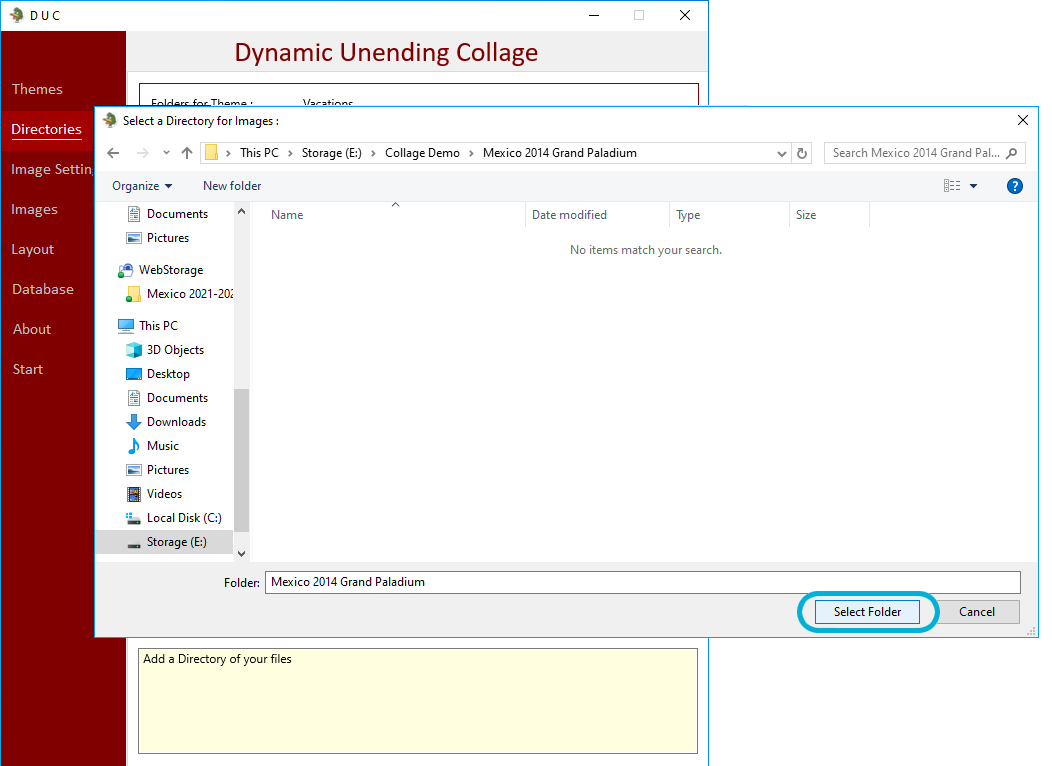Open the Organize dropdown menu
This screenshot has width=1052, height=766.
point(142,186)
